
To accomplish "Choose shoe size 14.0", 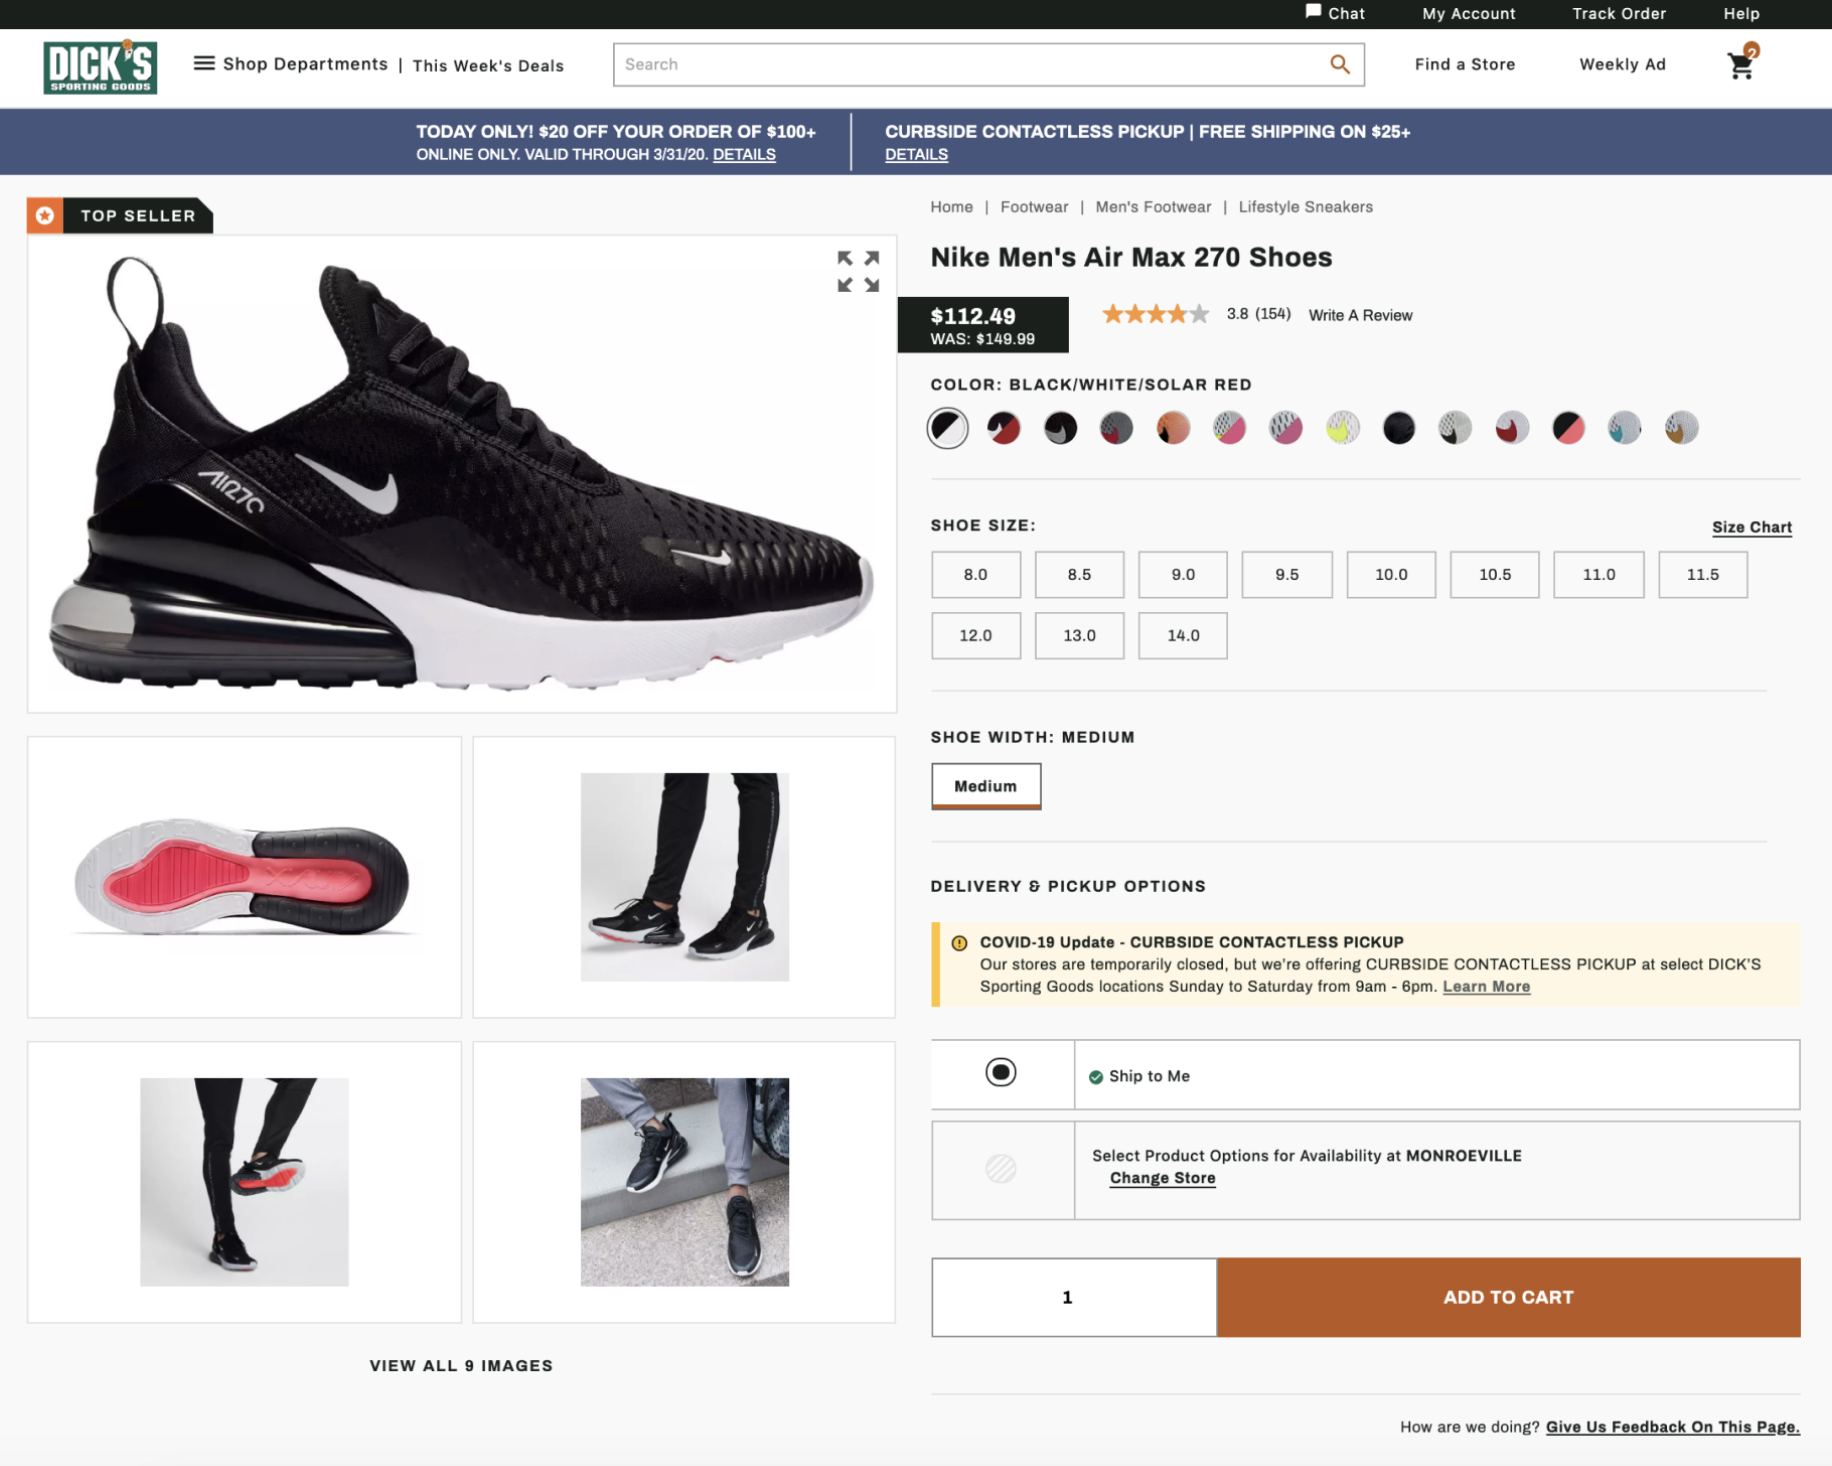I will pos(1183,636).
